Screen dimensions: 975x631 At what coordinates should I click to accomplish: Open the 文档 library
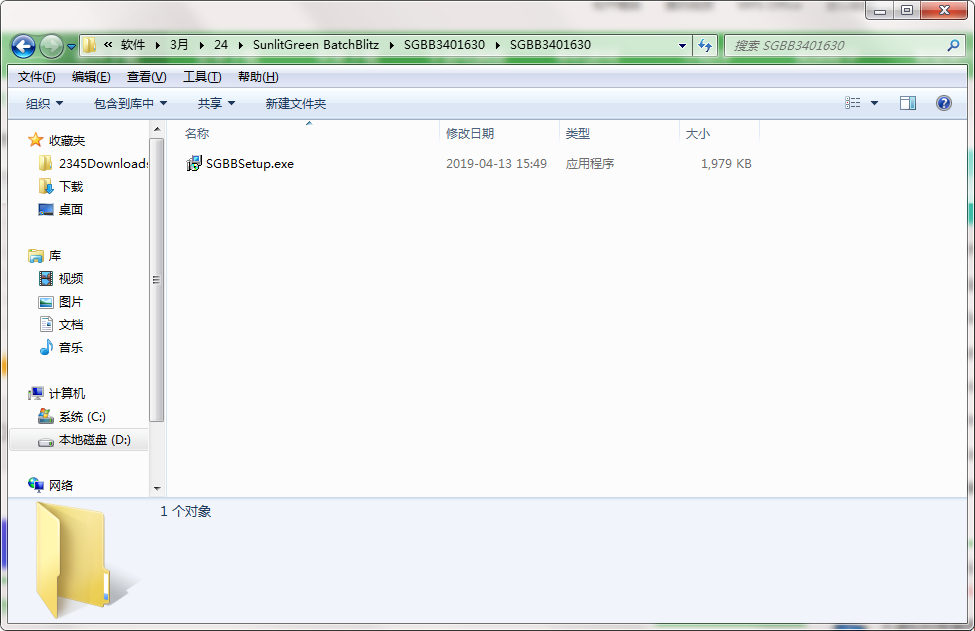[x=71, y=325]
